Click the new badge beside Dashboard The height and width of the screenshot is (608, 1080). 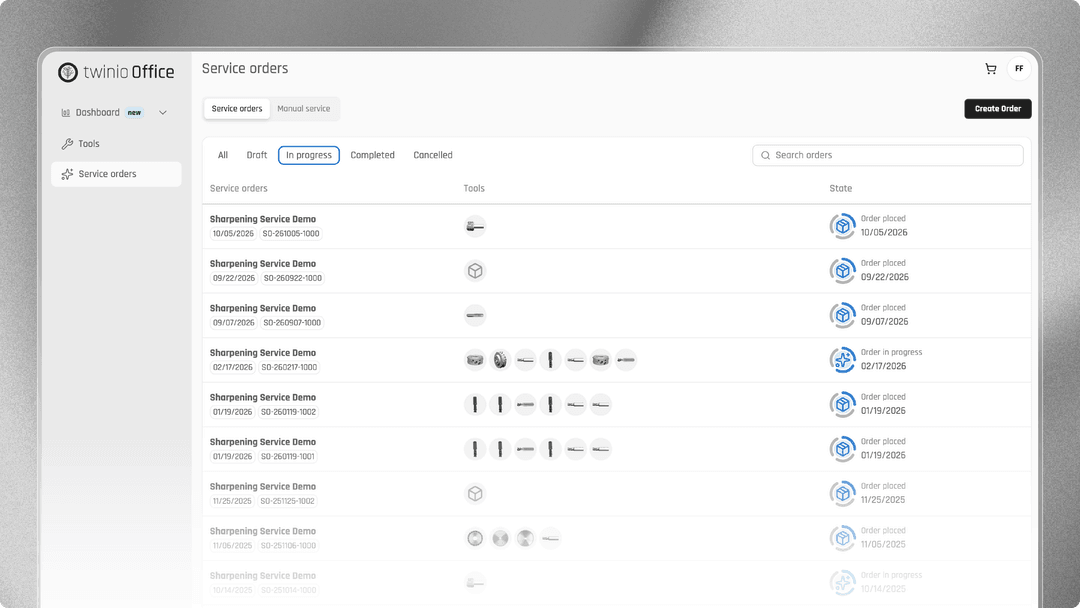[x=134, y=113]
